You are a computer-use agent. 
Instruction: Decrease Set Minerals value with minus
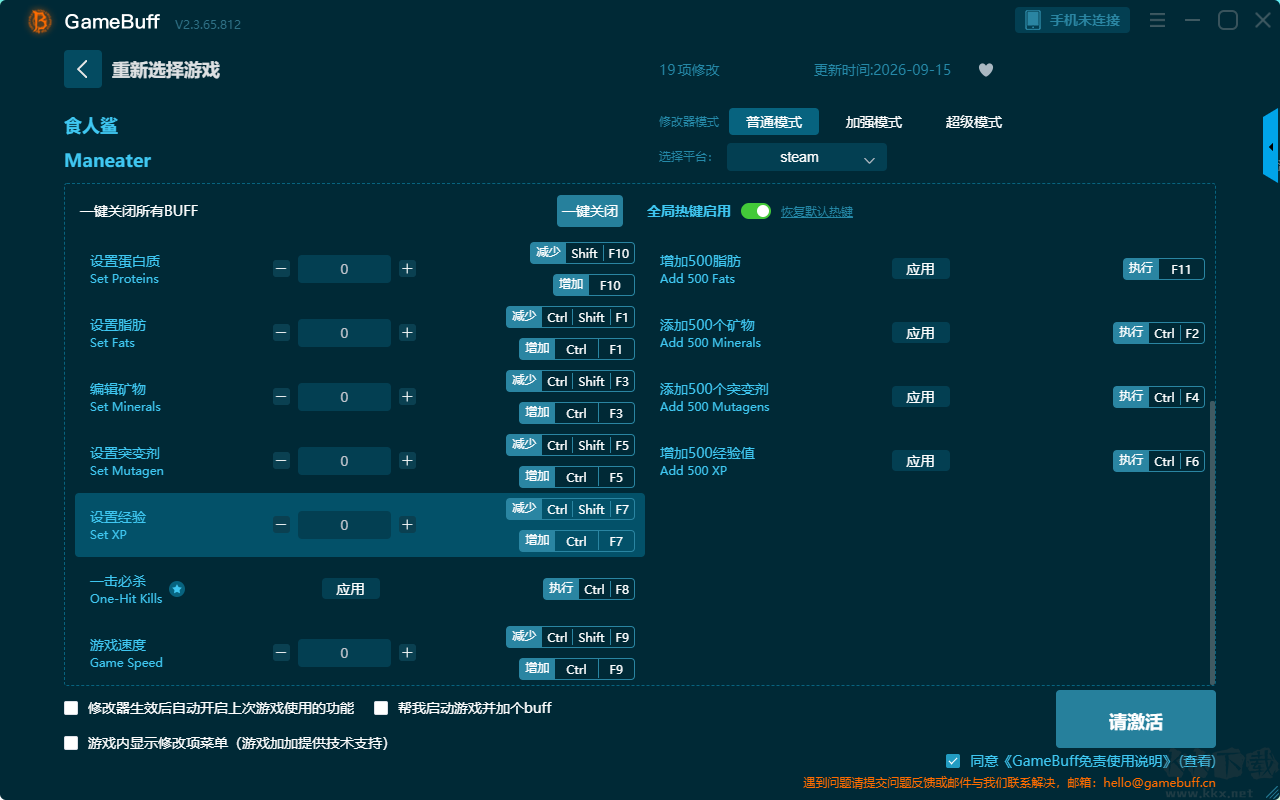coord(281,397)
